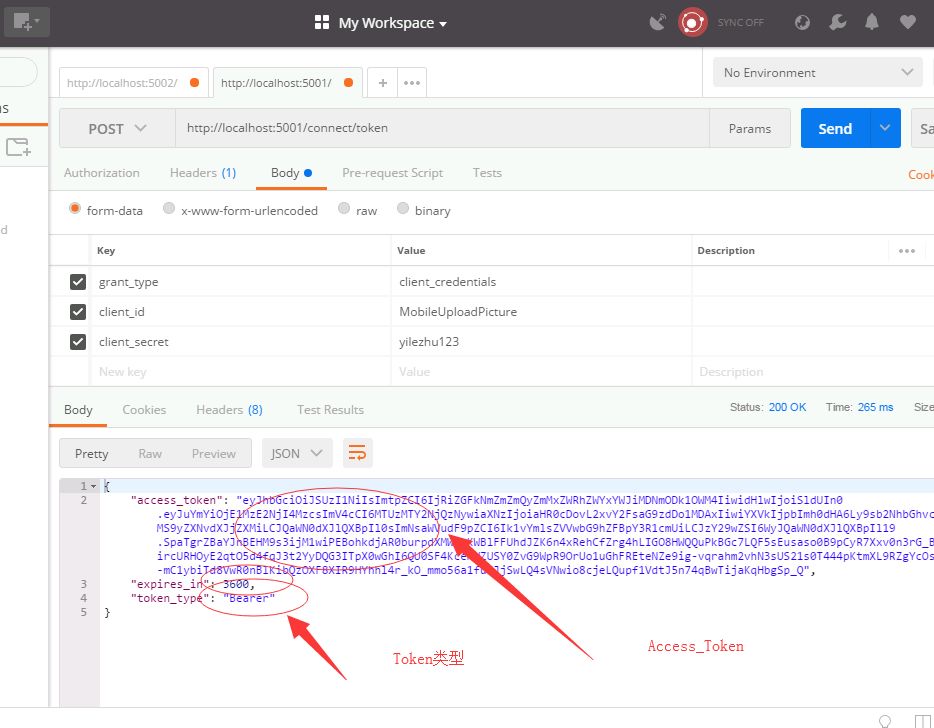Click the Params button
The width and height of the screenshot is (934, 728).
point(749,128)
